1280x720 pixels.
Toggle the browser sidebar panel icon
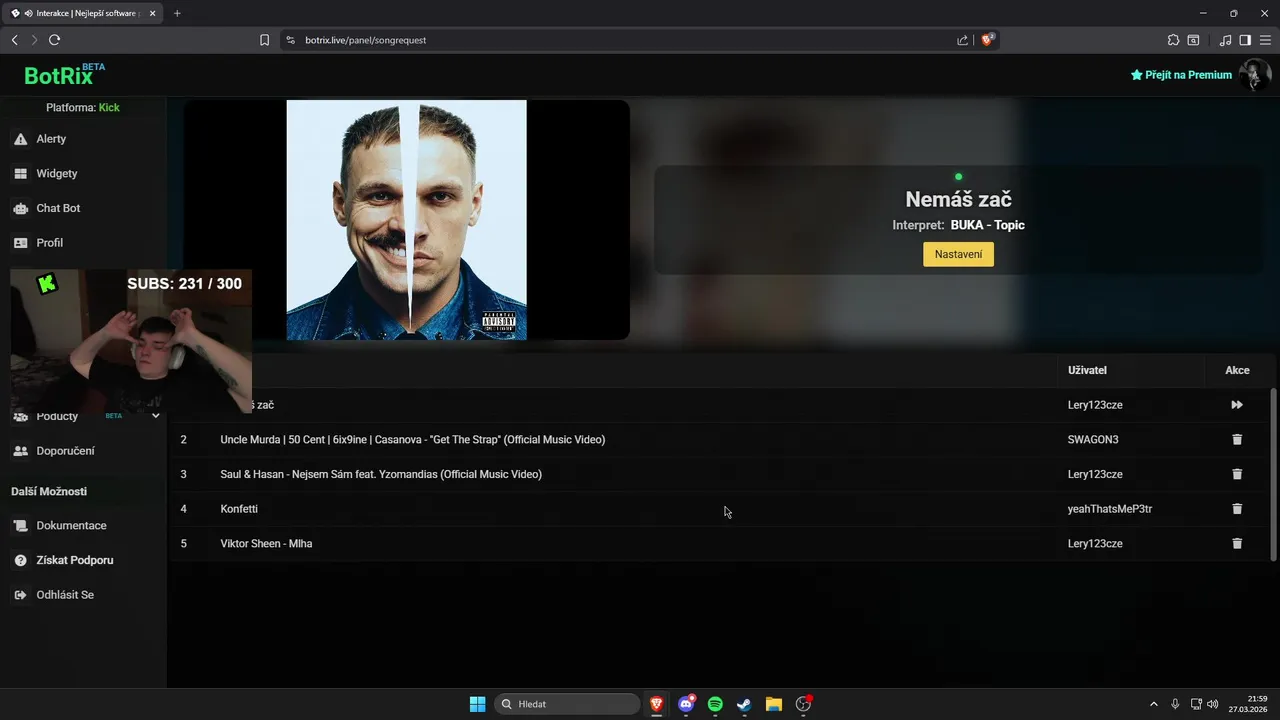[1245, 40]
